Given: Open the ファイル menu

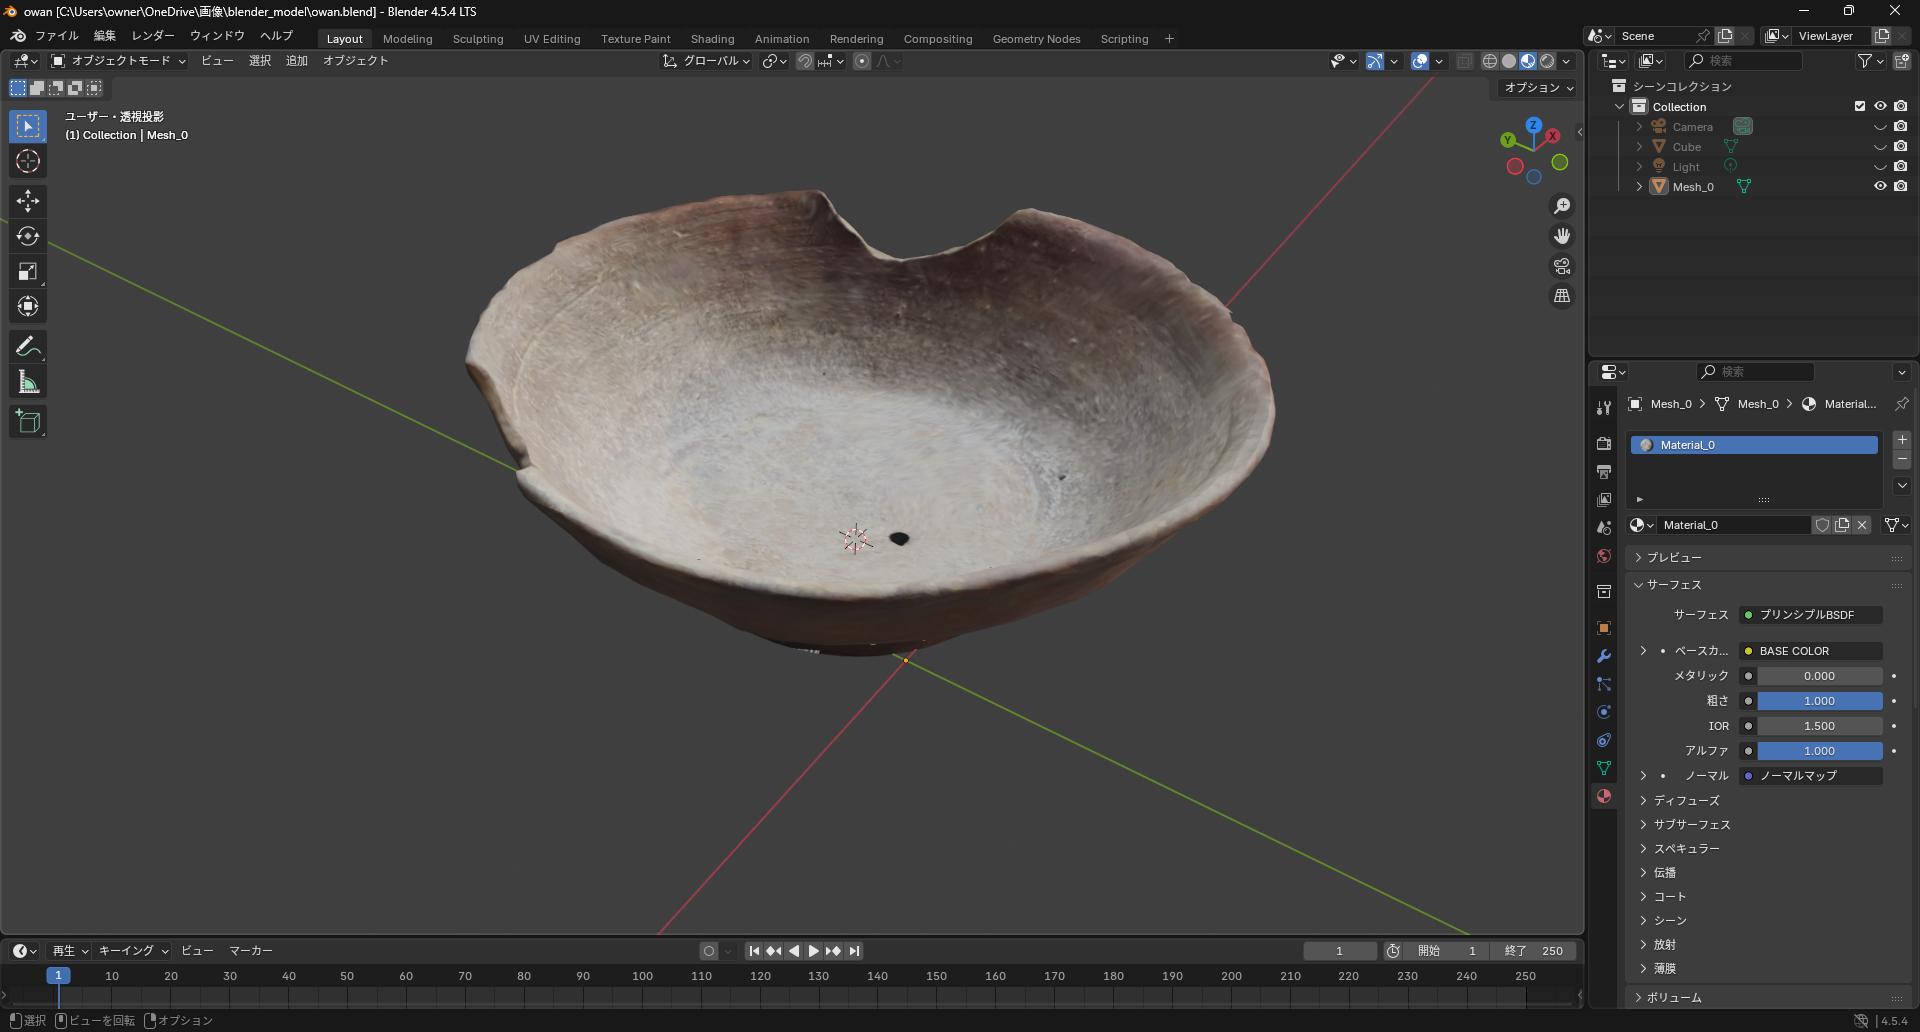Looking at the screenshot, I should (x=56, y=35).
